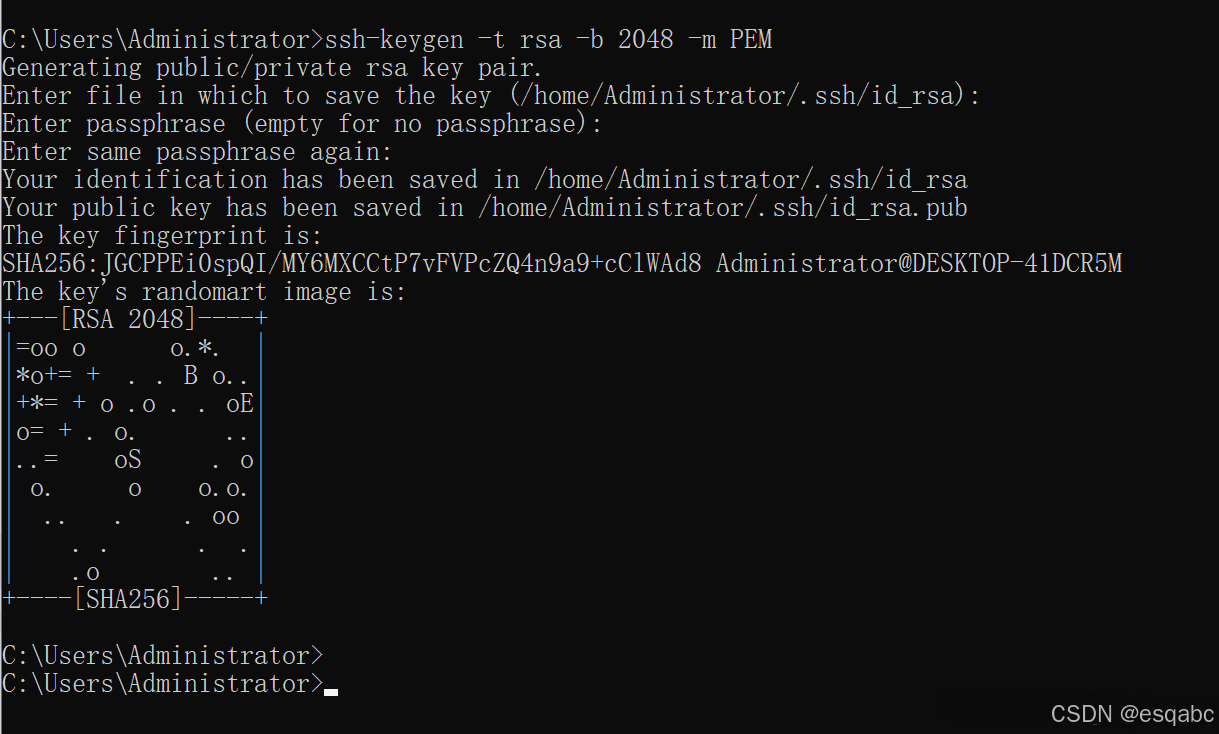This screenshot has height=734, width=1219.
Task: Click the 'randomart image is' line
Action: (x=205, y=292)
